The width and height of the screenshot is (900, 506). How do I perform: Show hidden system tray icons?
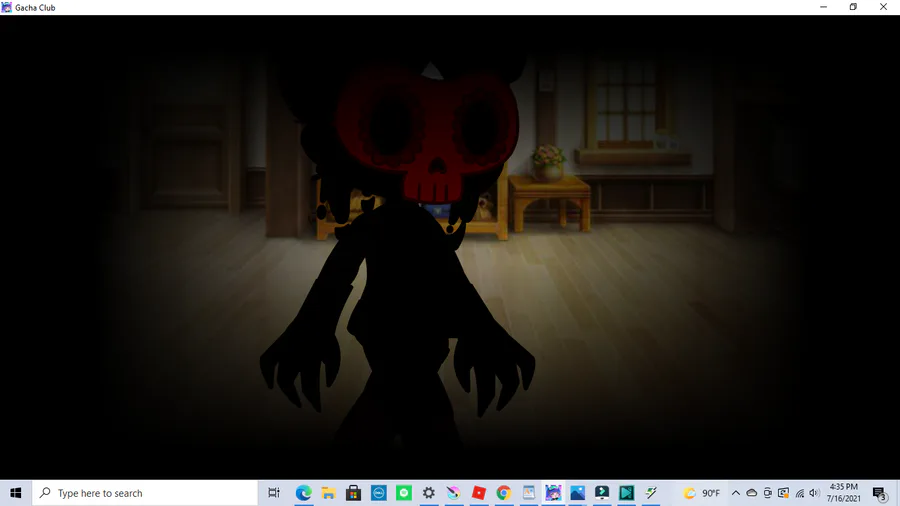[x=736, y=493]
